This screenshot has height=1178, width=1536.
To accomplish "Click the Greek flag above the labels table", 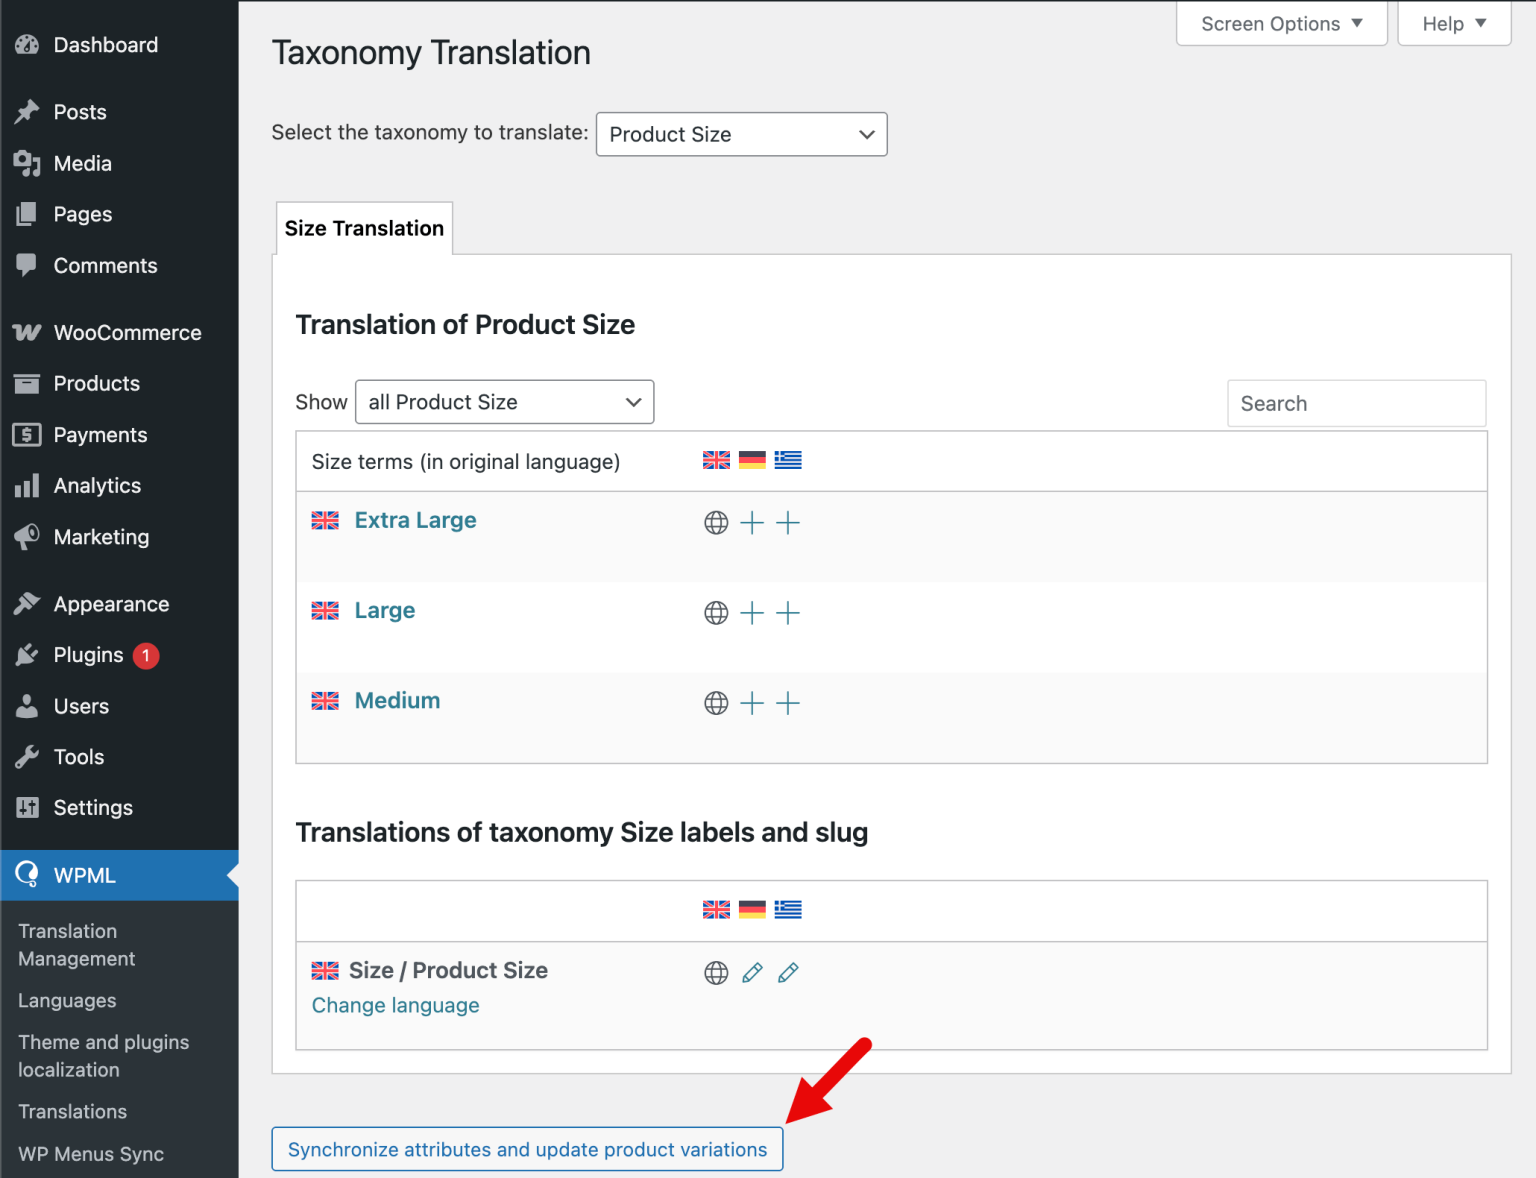I will [788, 910].
